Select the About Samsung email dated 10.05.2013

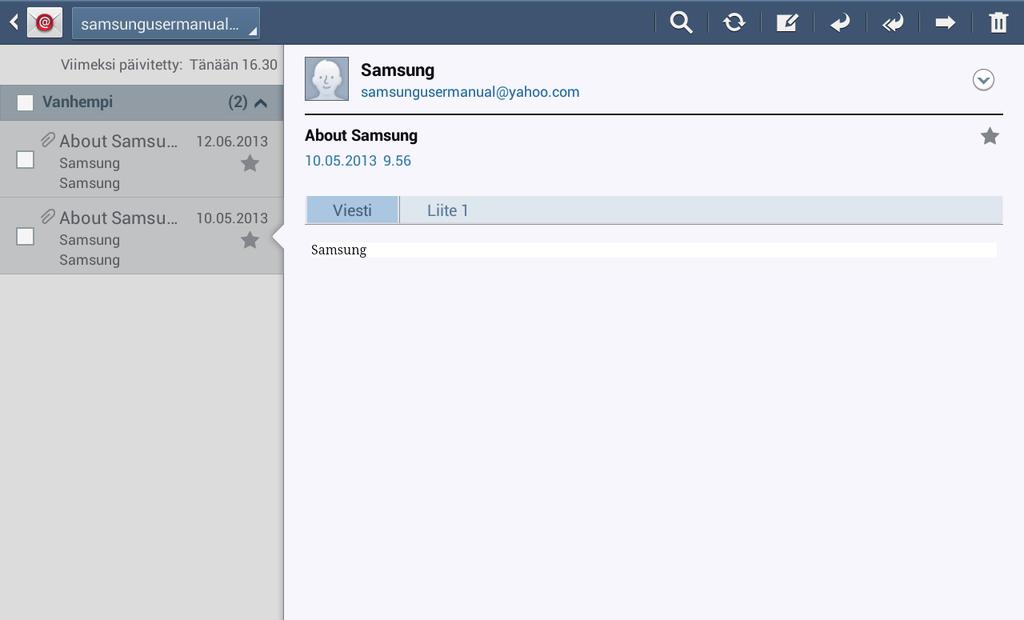142,237
